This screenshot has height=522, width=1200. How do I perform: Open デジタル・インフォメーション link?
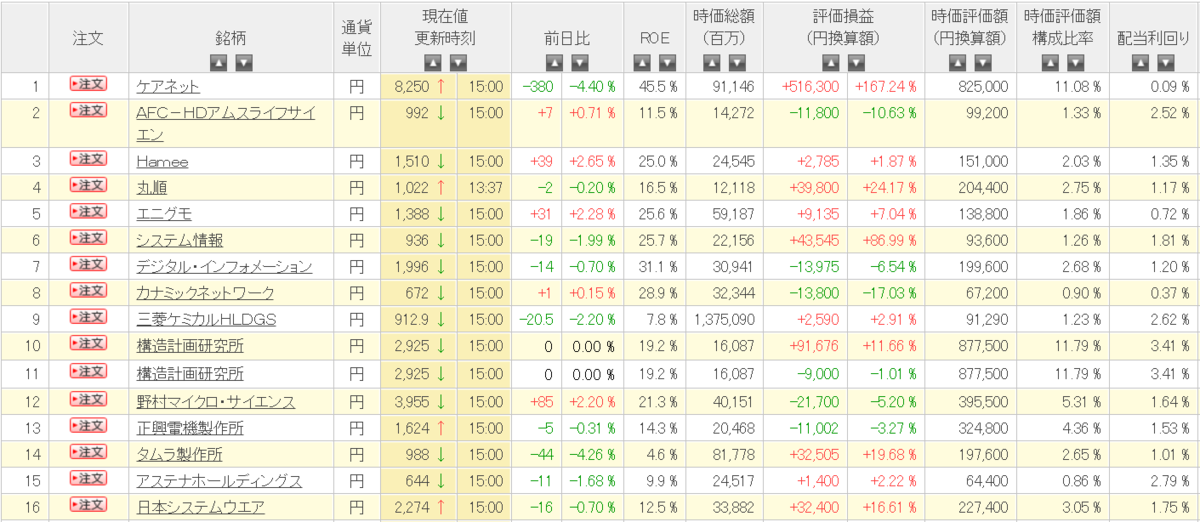click(224, 267)
